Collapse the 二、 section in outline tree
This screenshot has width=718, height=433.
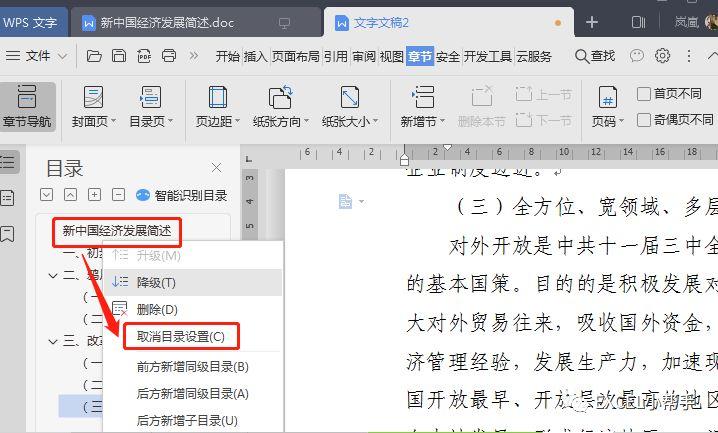click(x=54, y=274)
